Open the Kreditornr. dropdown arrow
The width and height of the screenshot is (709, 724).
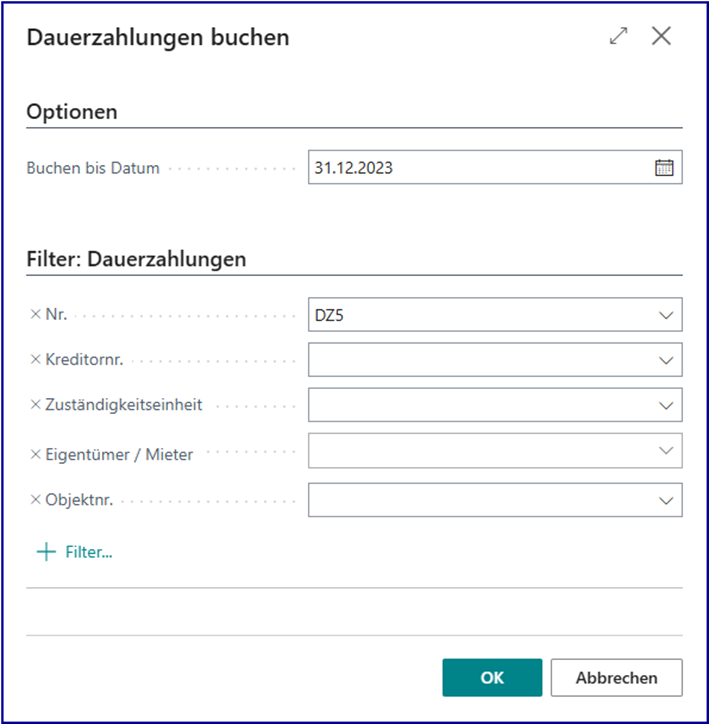pos(666,360)
